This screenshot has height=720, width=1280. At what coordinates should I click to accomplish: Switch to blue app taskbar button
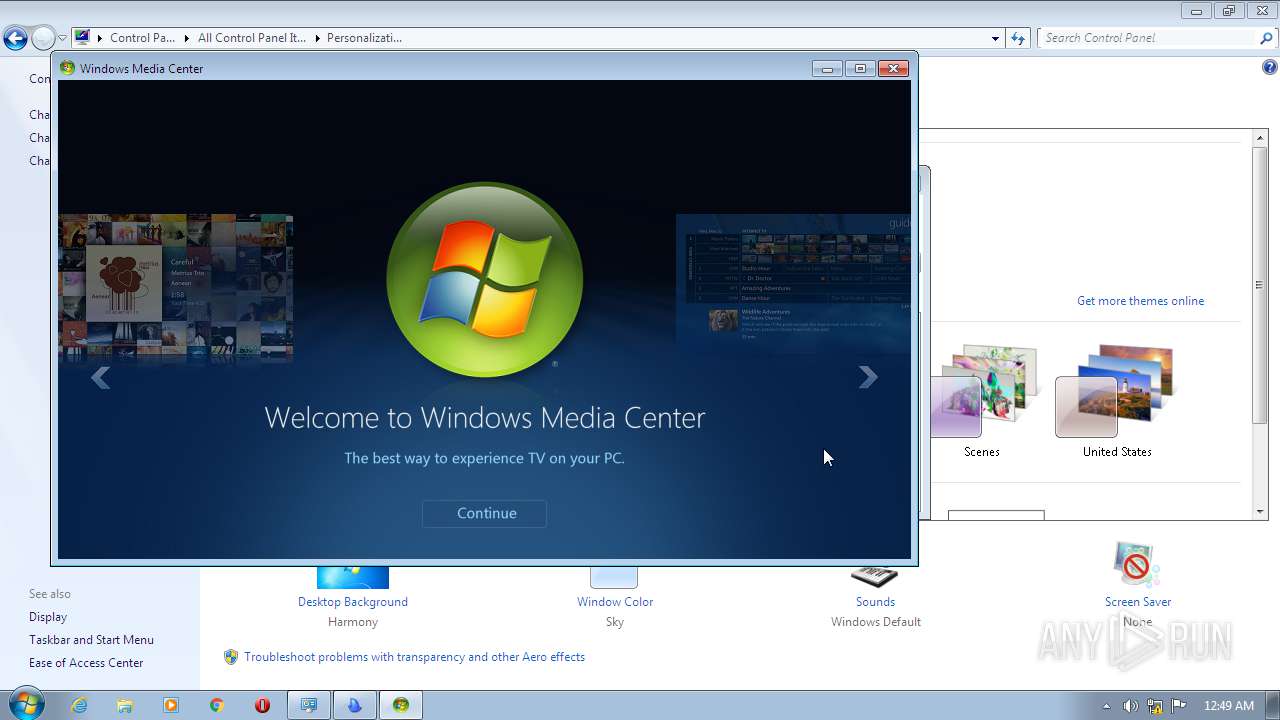[354, 705]
